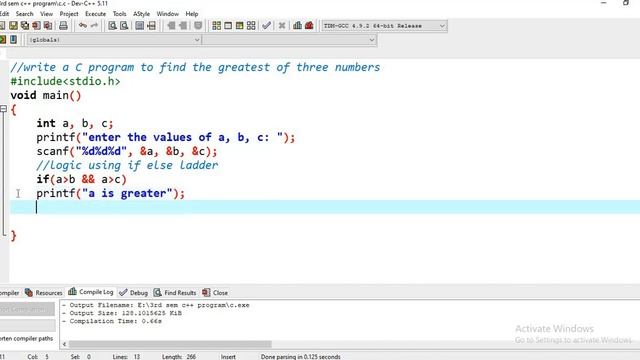The width and height of the screenshot is (640, 360).
Task: Click the '//logic using if else ladder' comment
Action: click(x=127, y=165)
